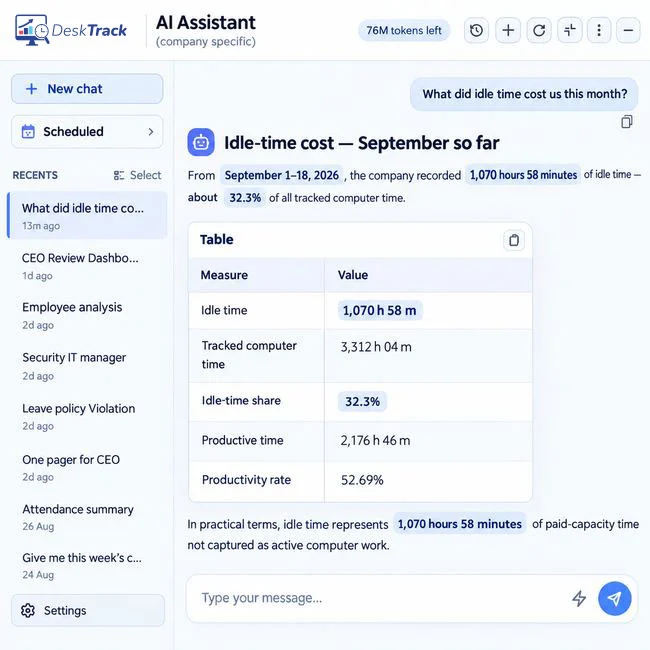
Task: Click the 32.3% highlight in the summary sentence
Action: [x=245, y=198]
